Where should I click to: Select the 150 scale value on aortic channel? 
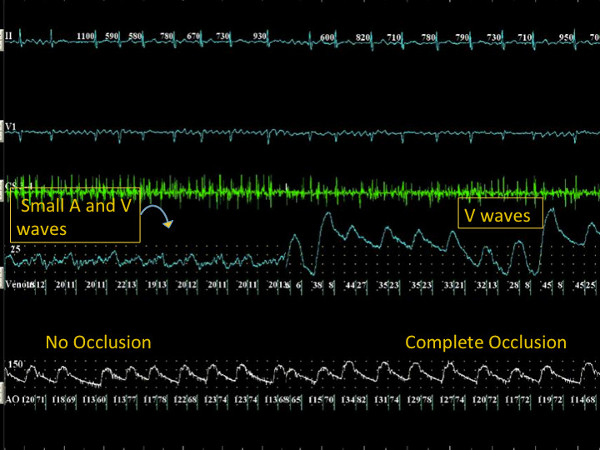tap(16, 364)
